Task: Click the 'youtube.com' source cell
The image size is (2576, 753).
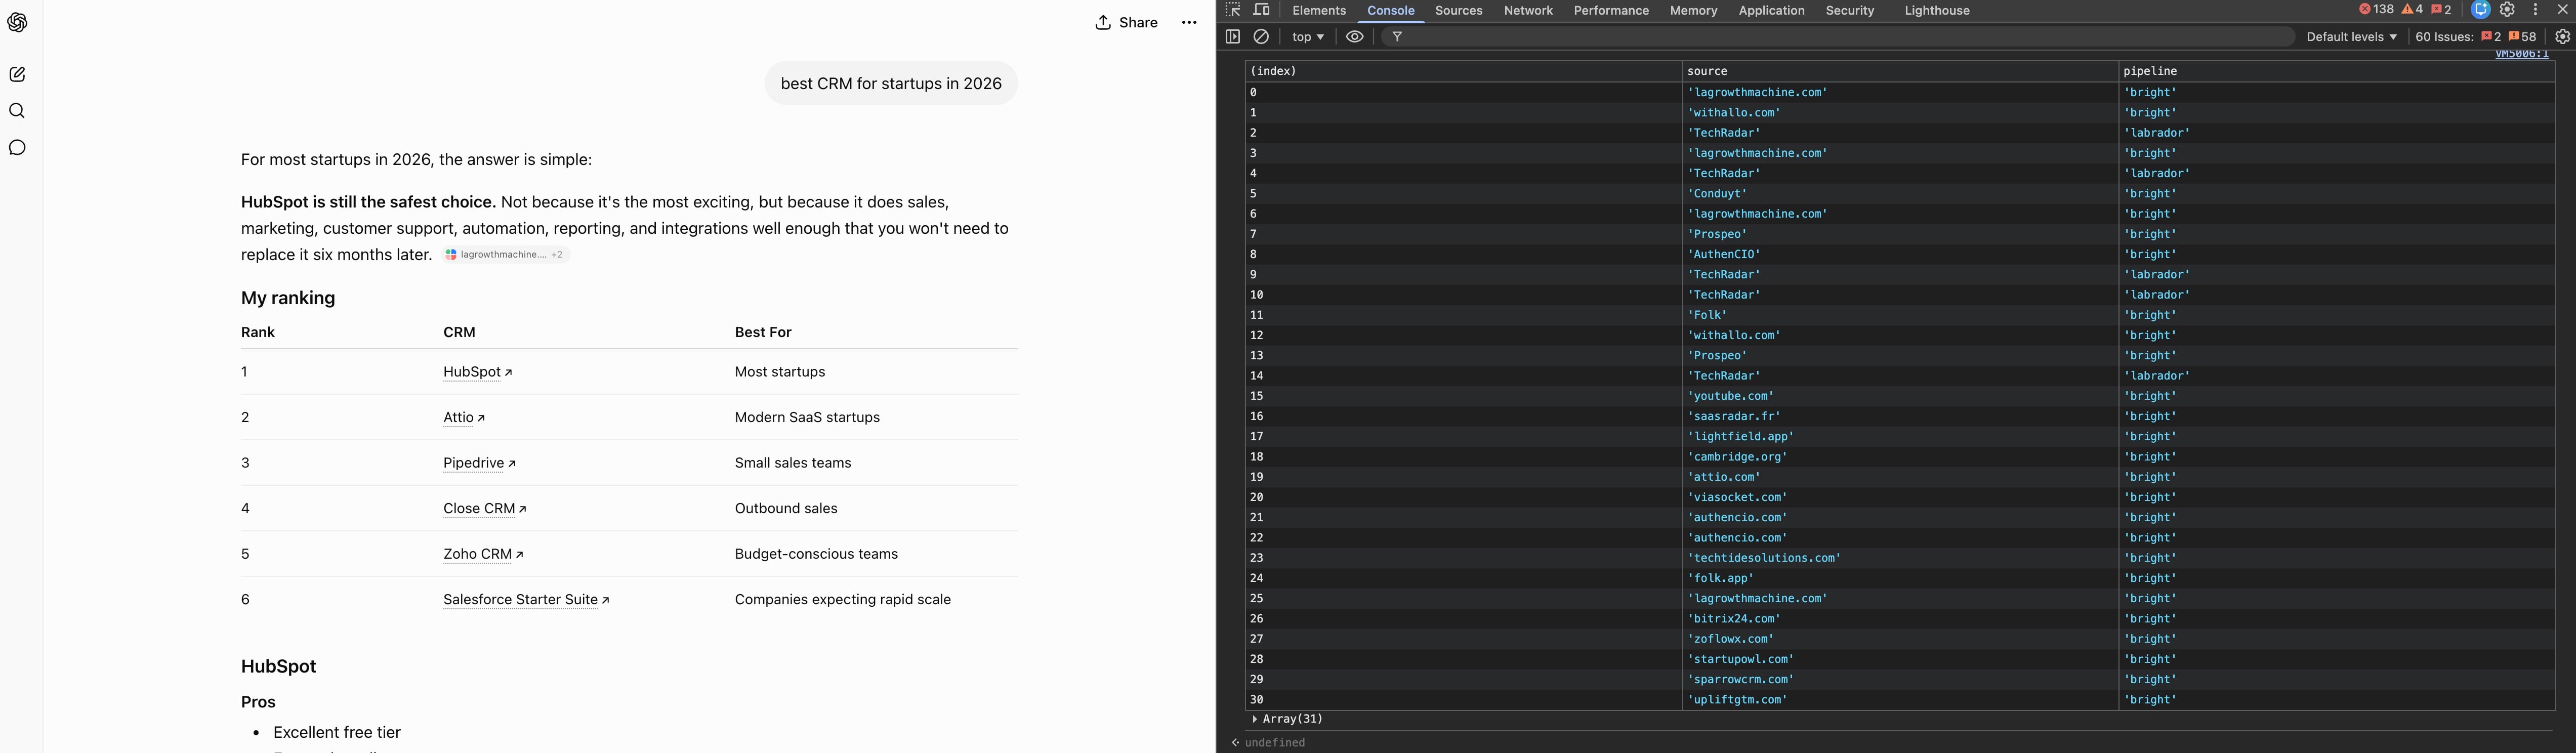Action: (1900, 396)
